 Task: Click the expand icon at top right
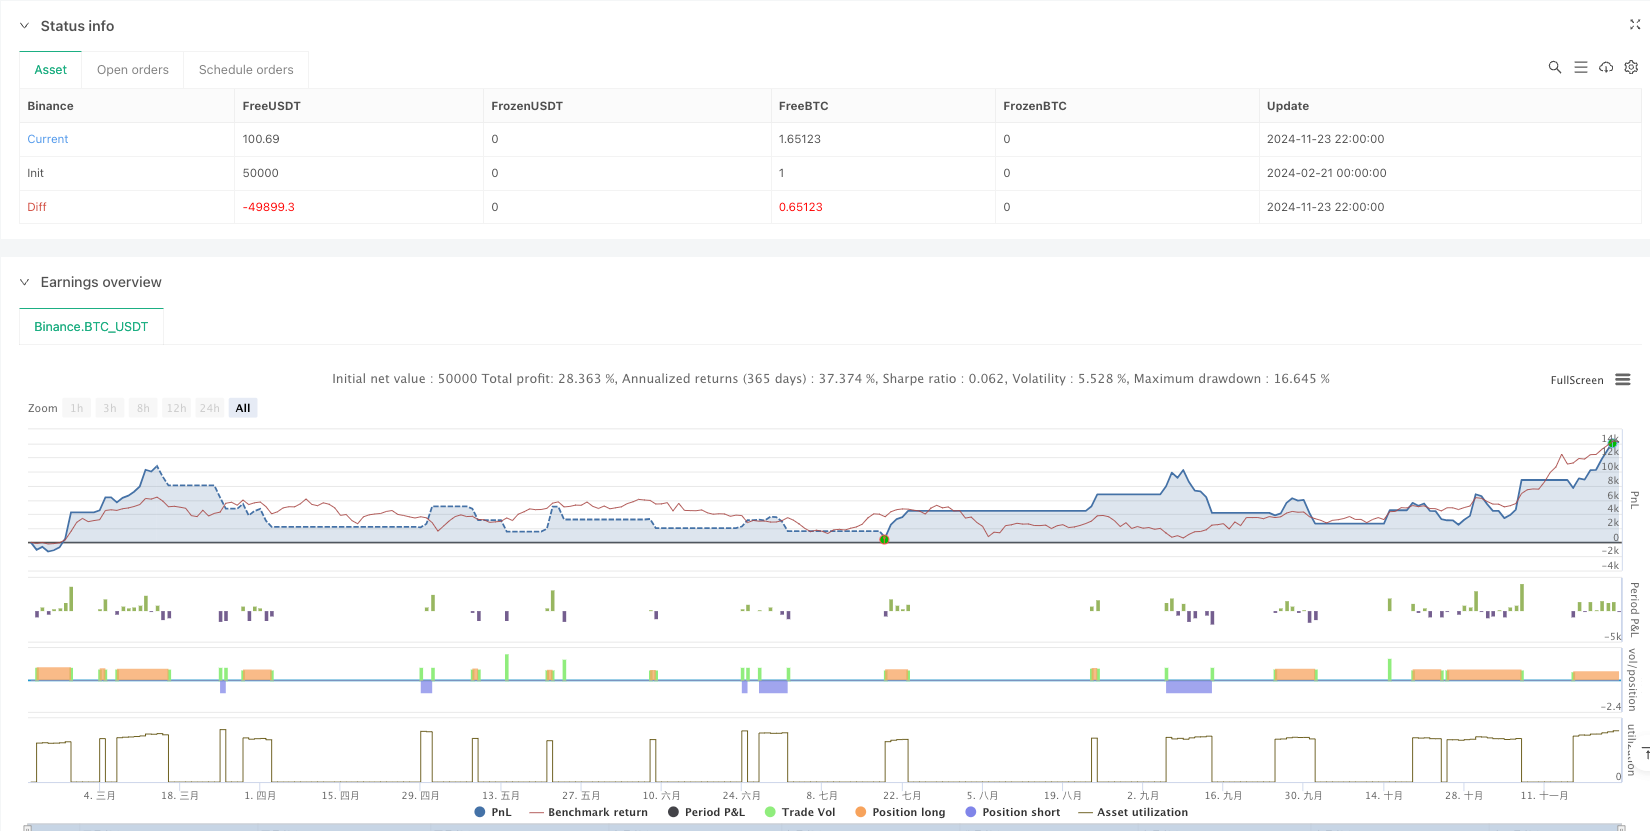[1635, 25]
